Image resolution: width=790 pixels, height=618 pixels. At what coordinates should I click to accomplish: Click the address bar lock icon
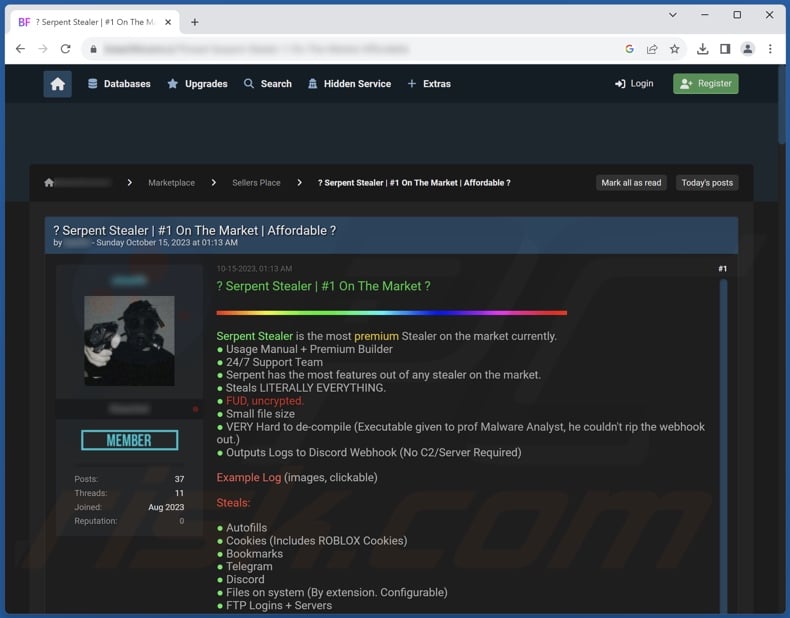pyautogui.click(x=93, y=49)
